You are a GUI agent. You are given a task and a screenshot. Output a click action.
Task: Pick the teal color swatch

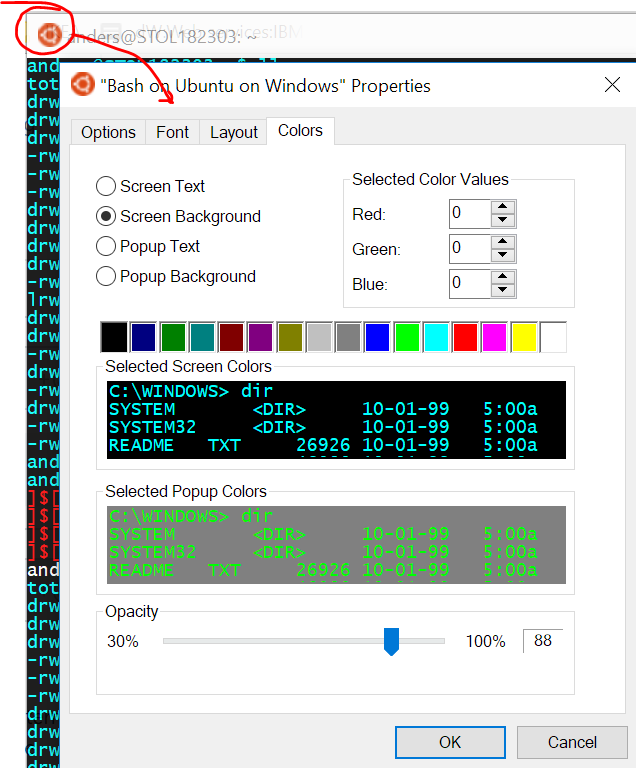pyautogui.click(x=202, y=337)
